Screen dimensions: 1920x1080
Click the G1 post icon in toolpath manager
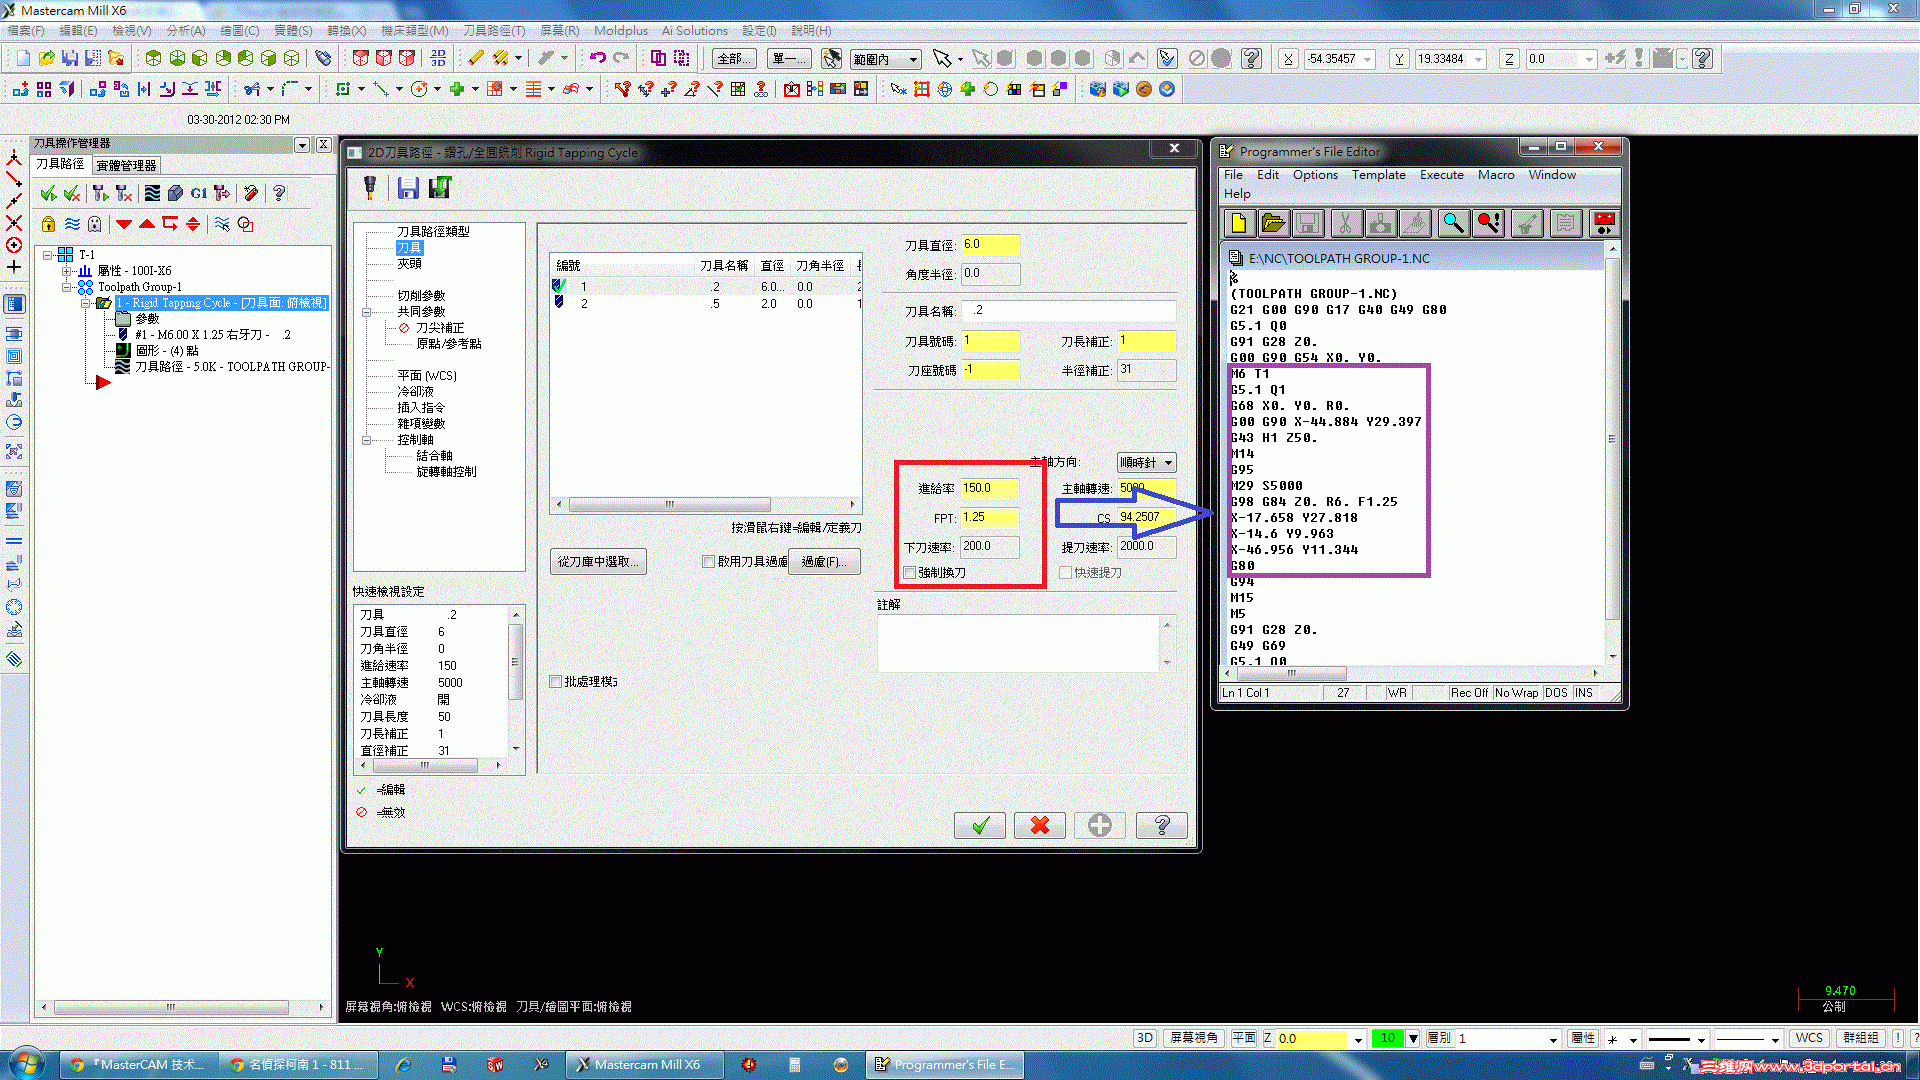pos(199,193)
